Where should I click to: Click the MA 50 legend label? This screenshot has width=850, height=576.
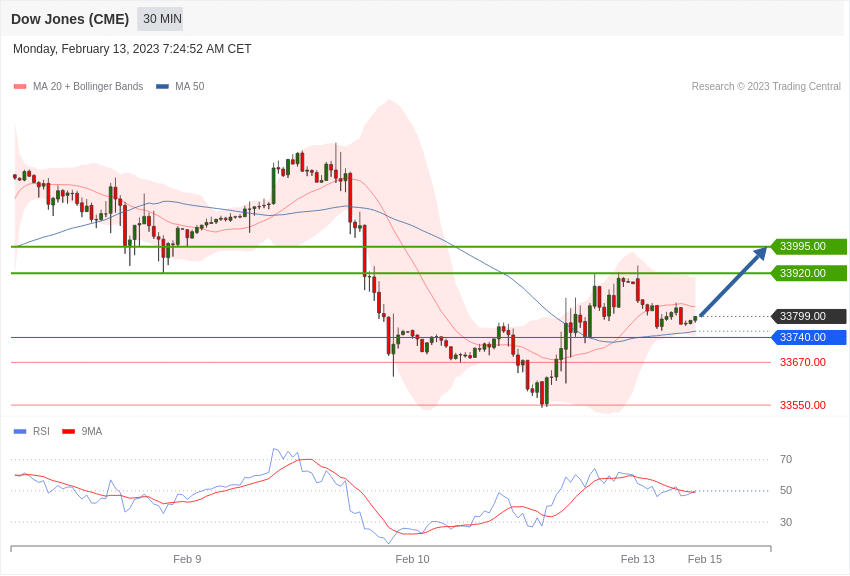[x=190, y=87]
